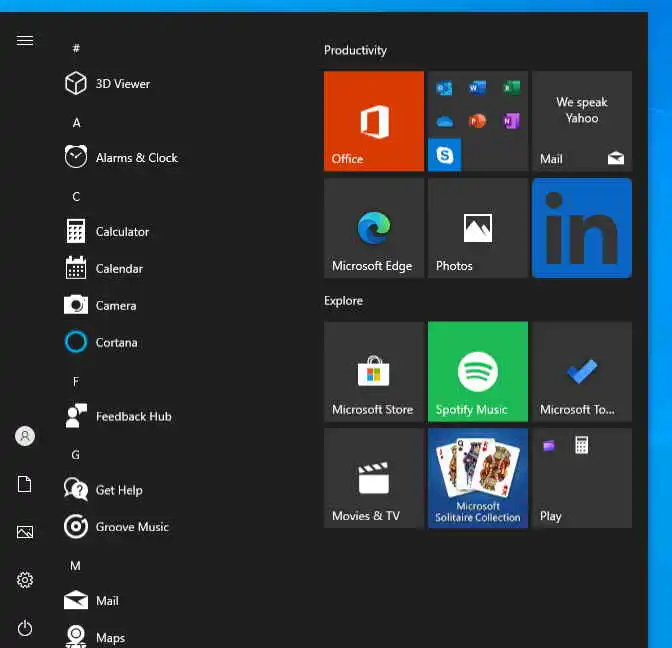
Task: Launch the Camera app
Action: (100, 306)
